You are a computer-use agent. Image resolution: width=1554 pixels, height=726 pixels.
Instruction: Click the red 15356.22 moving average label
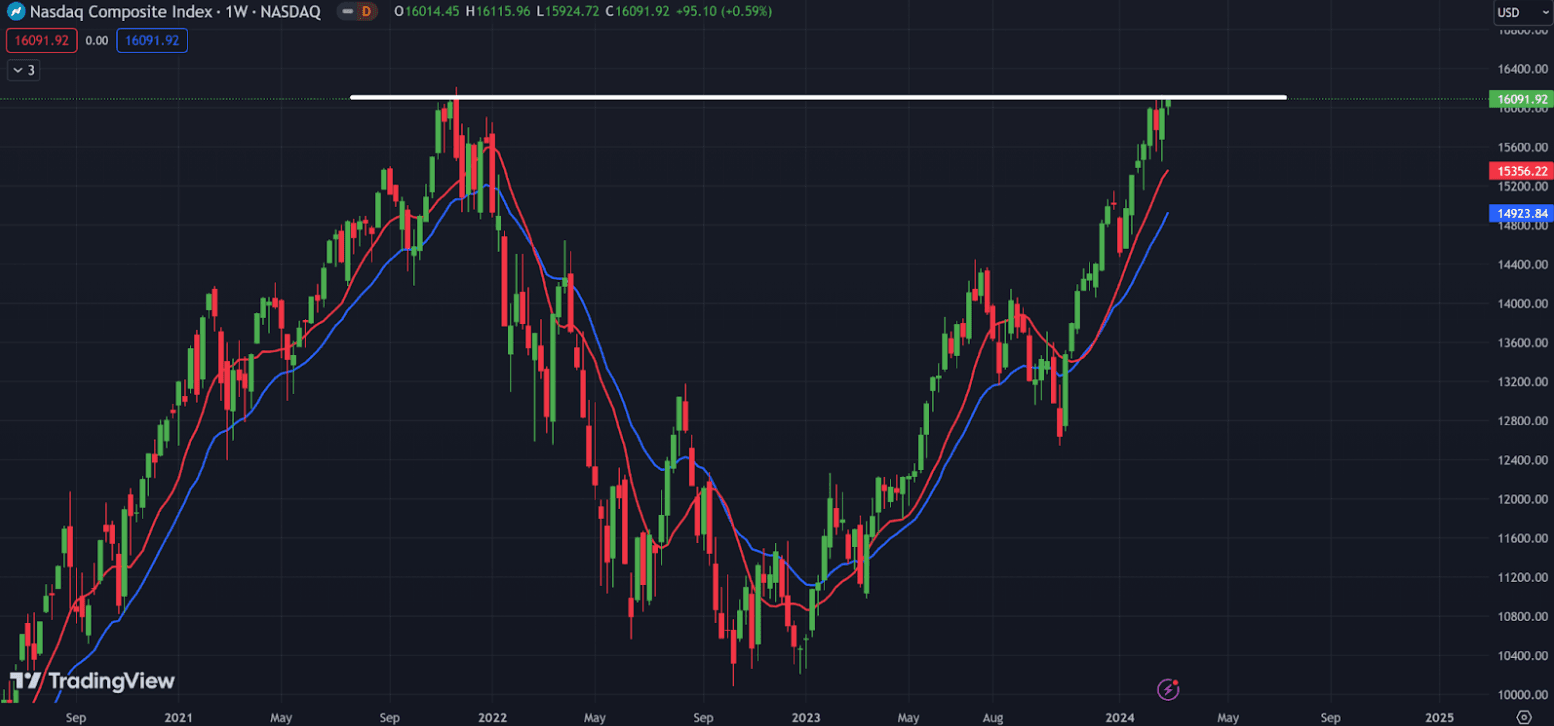pyautogui.click(x=1519, y=172)
